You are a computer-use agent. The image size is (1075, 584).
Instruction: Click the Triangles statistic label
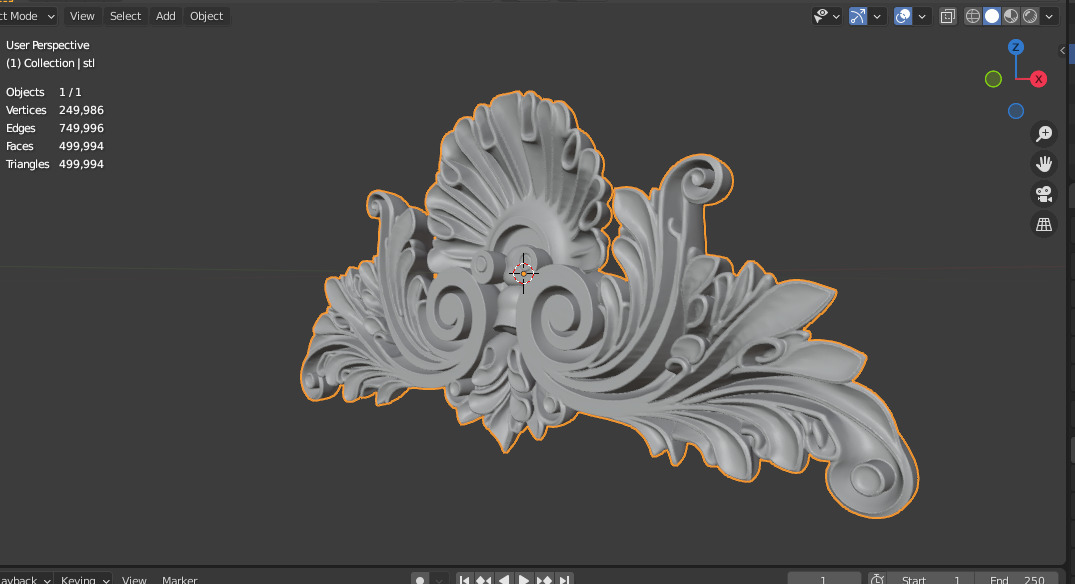point(27,164)
